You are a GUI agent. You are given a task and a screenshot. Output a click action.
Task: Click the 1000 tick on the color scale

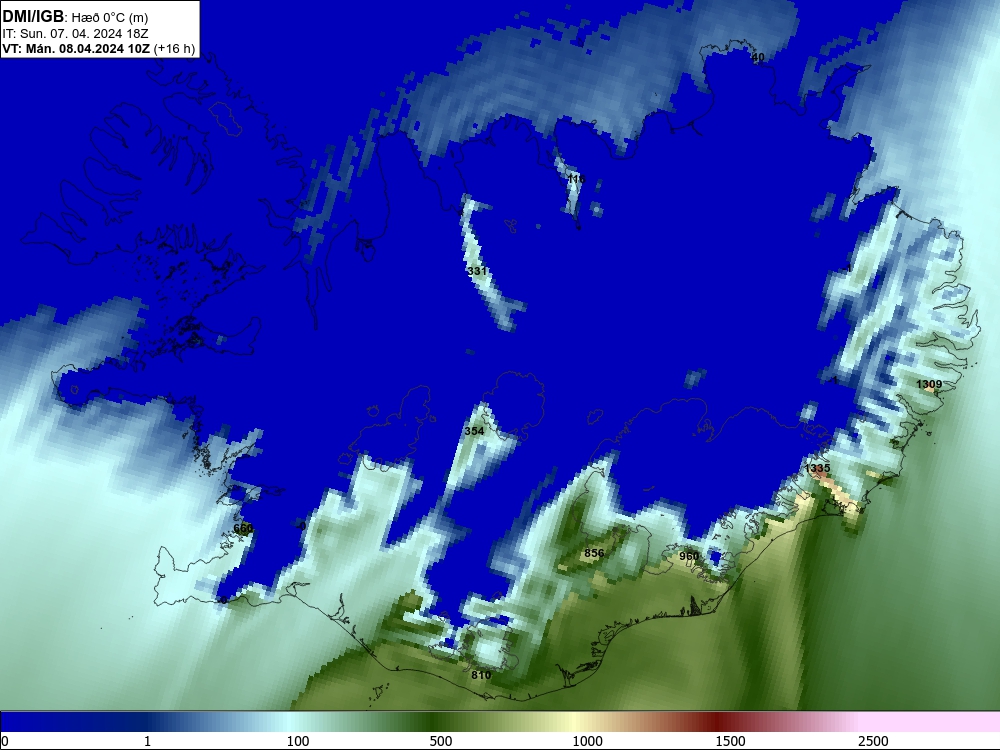(x=587, y=741)
